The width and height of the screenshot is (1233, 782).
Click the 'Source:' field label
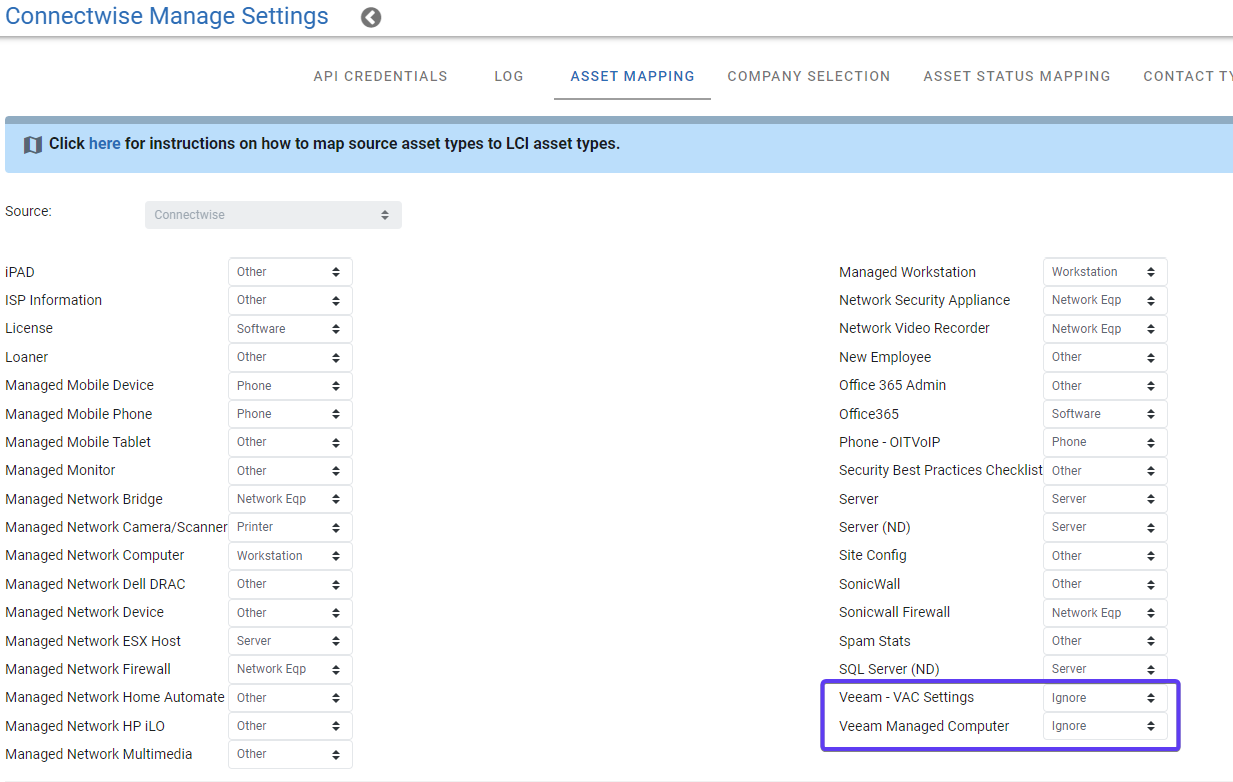point(28,212)
